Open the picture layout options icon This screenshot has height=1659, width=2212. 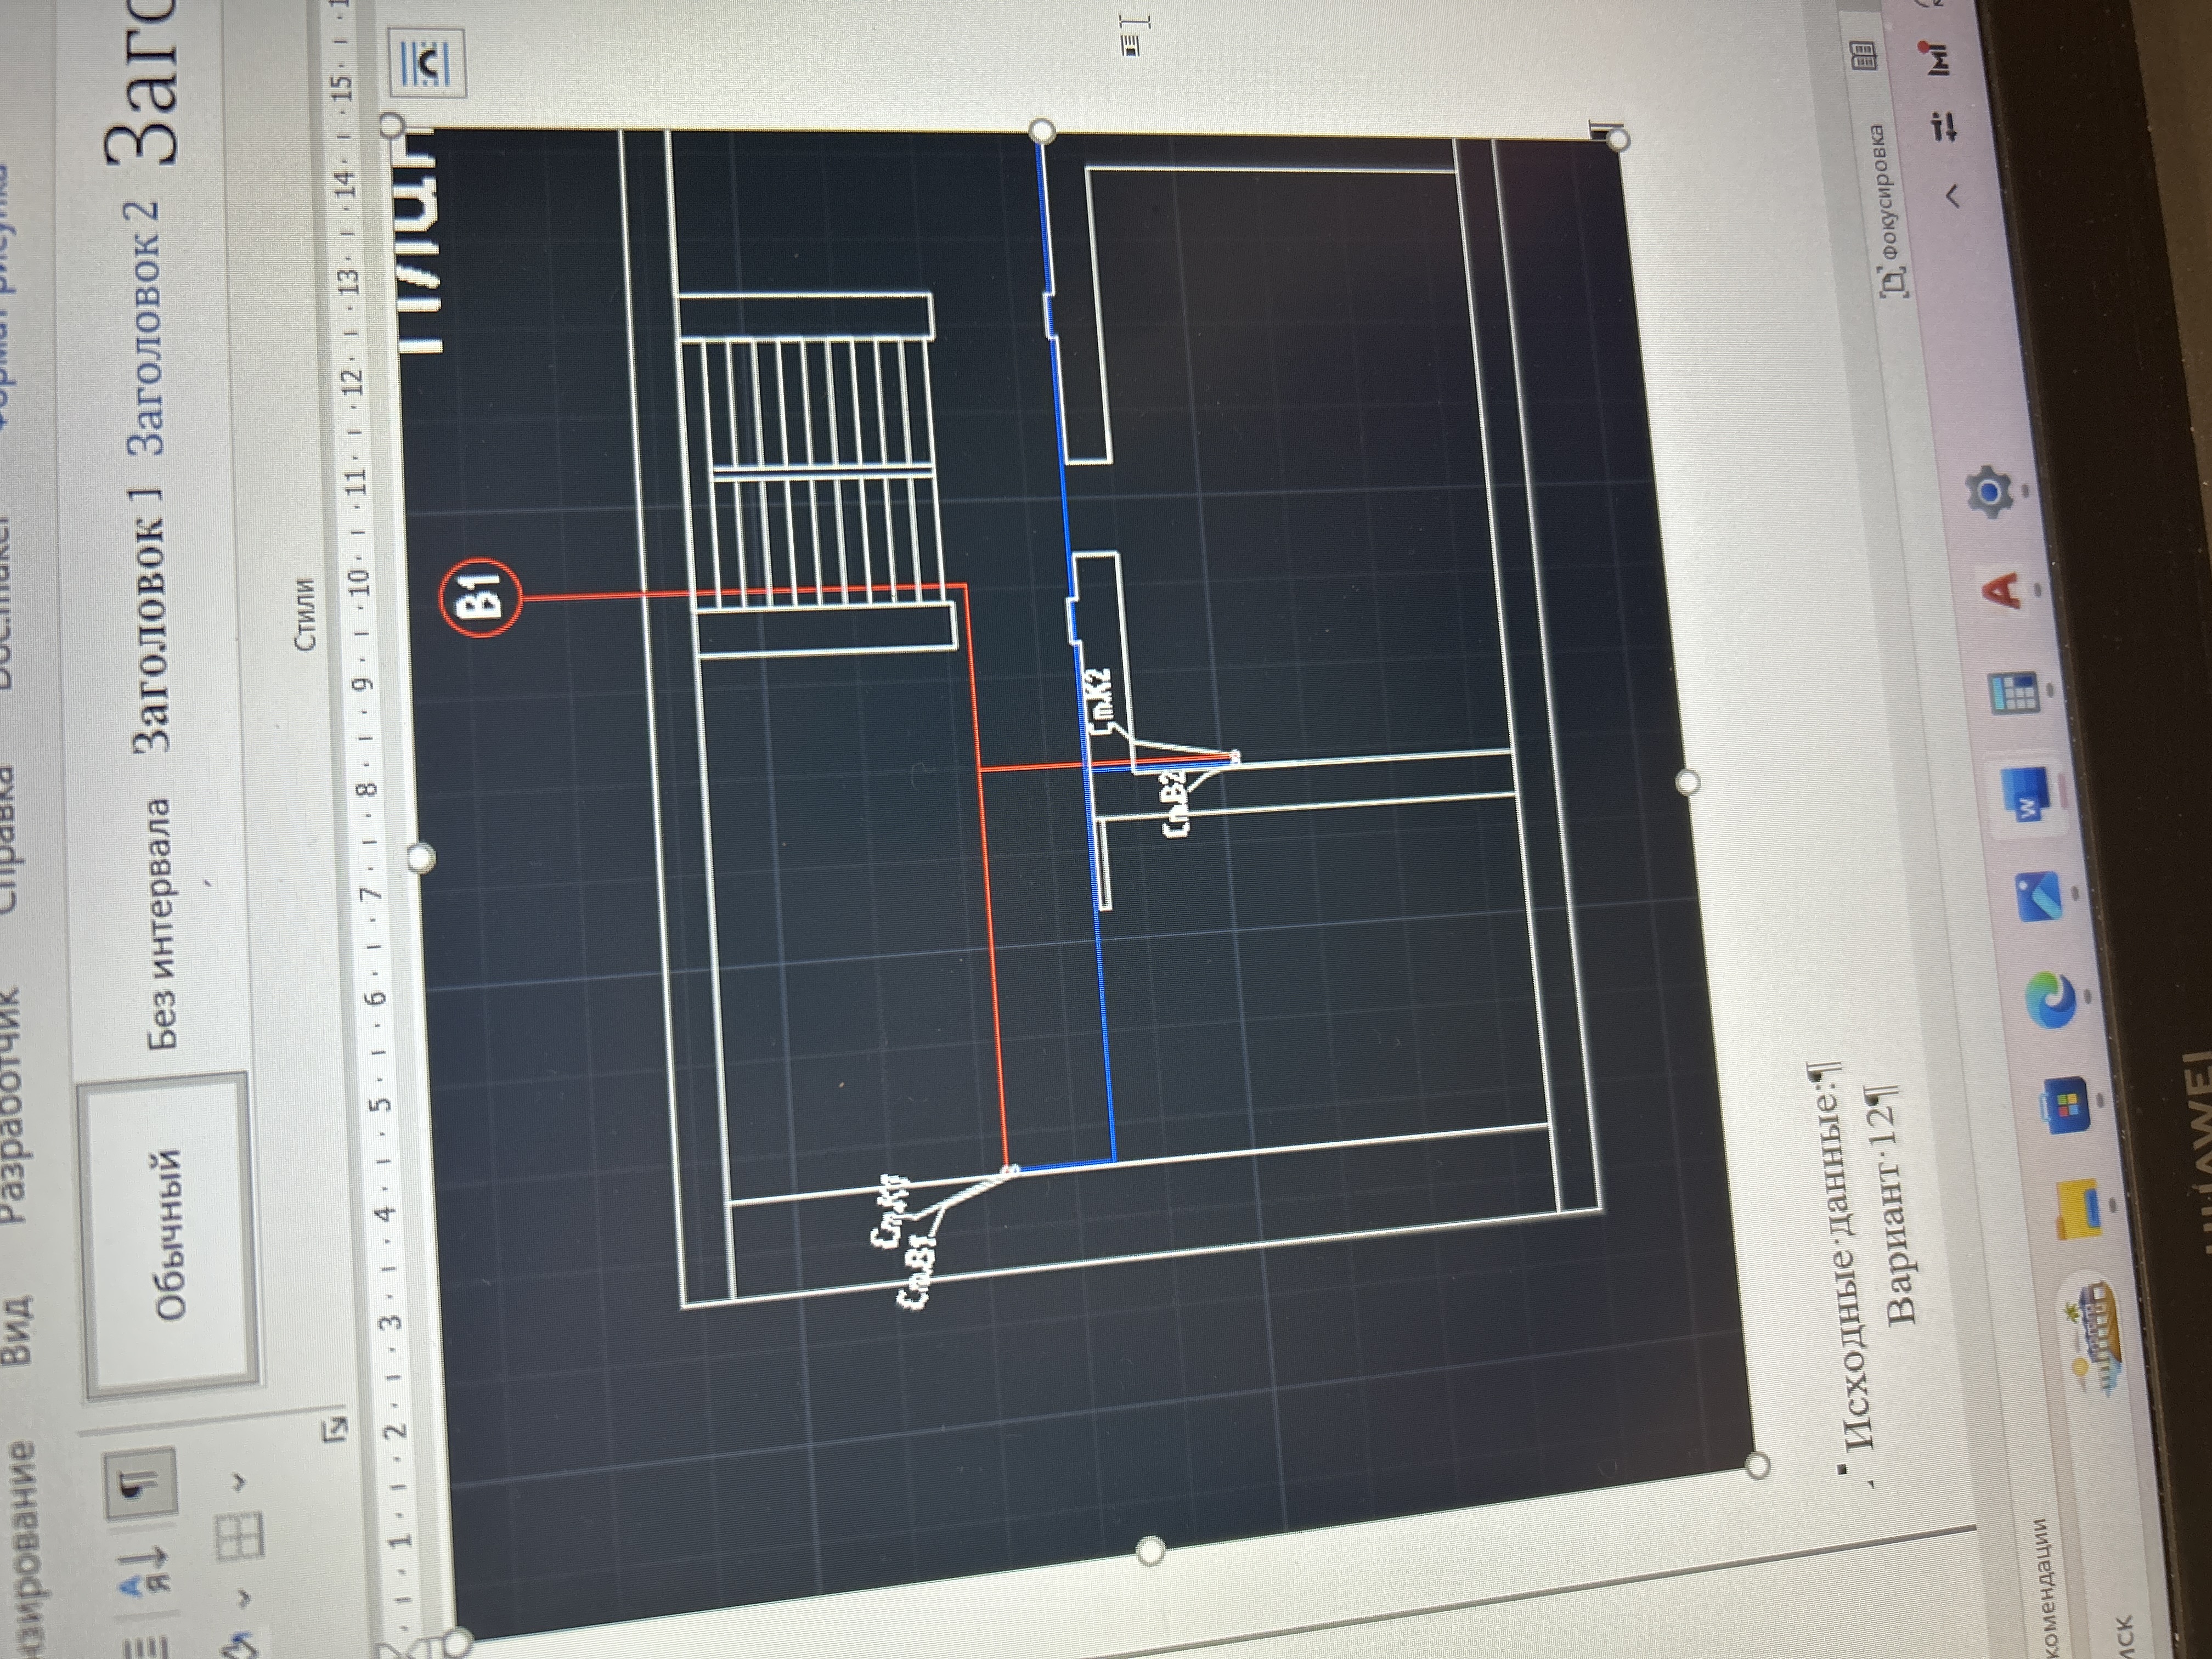click(427, 64)
